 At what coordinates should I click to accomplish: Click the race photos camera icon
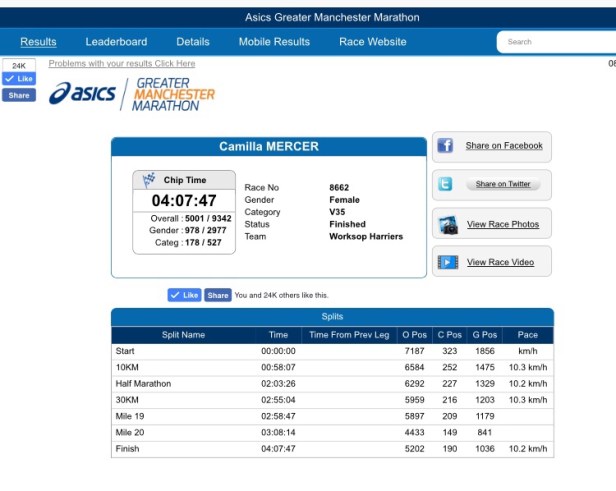tap(447, 224)
